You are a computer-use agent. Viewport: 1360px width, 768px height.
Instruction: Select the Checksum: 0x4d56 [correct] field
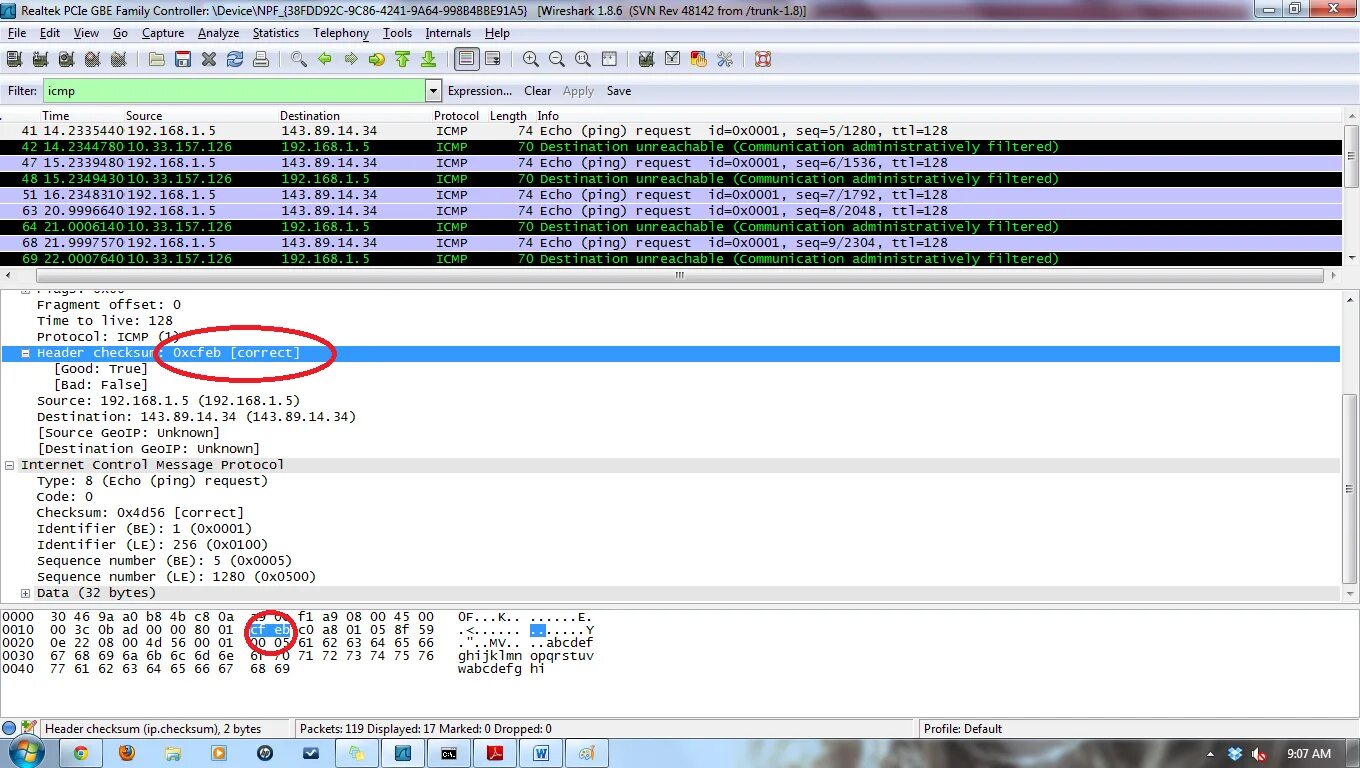pyautogui.click(x=140, y=513)
